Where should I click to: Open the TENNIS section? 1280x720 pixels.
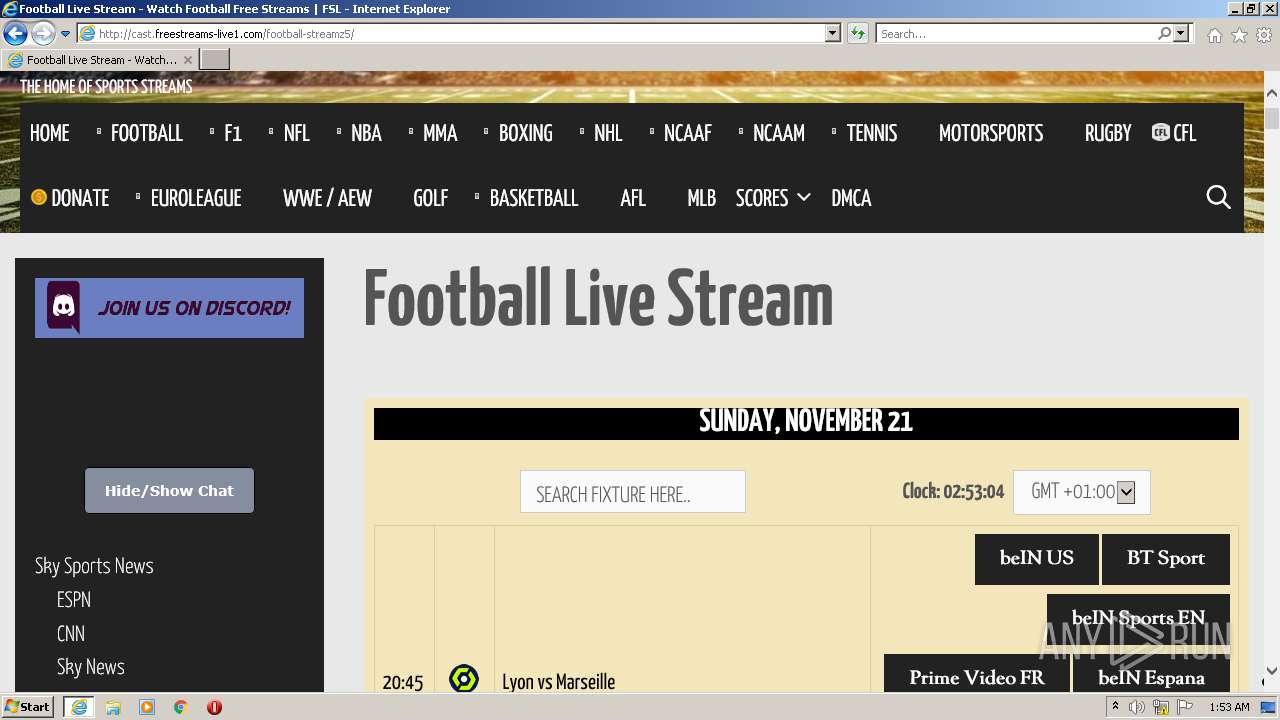tap(872, 133)
